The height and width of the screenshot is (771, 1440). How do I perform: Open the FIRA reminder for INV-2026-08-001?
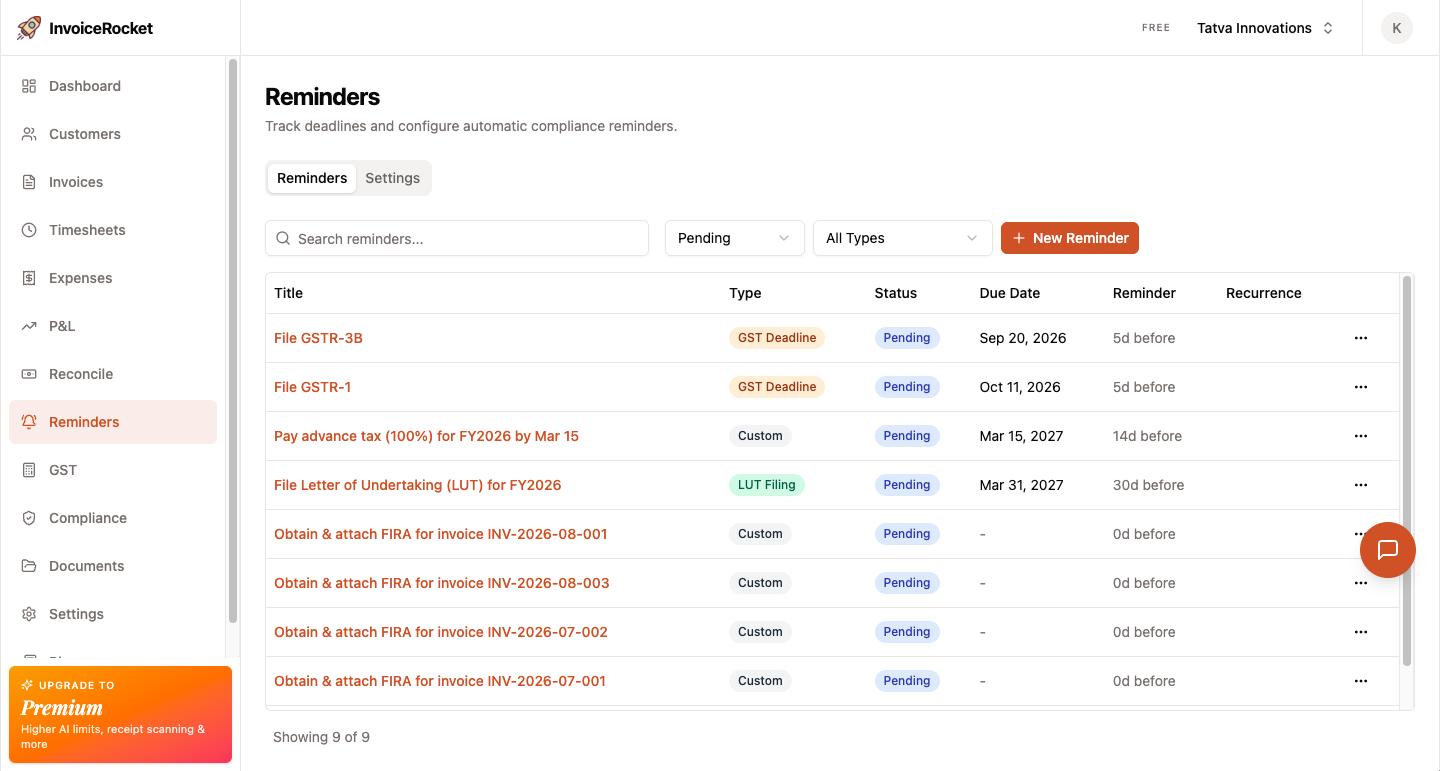point(441,534)
